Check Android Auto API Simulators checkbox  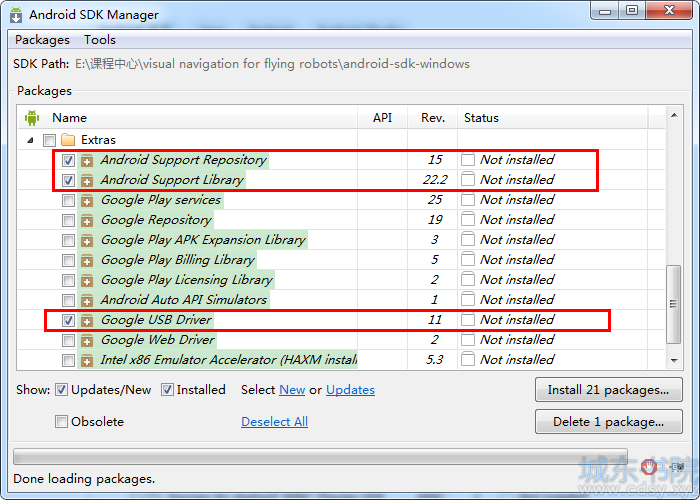coord(68,300)
